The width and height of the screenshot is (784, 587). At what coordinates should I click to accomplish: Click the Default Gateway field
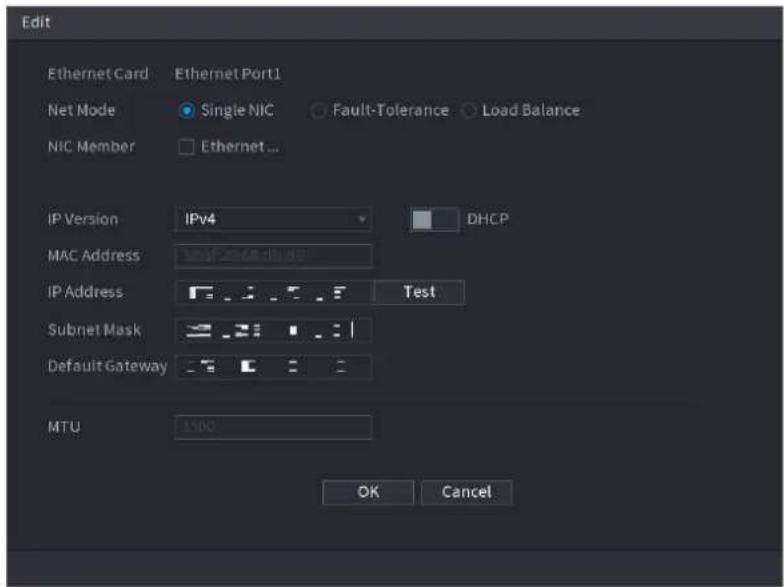[x=273, y=366]
